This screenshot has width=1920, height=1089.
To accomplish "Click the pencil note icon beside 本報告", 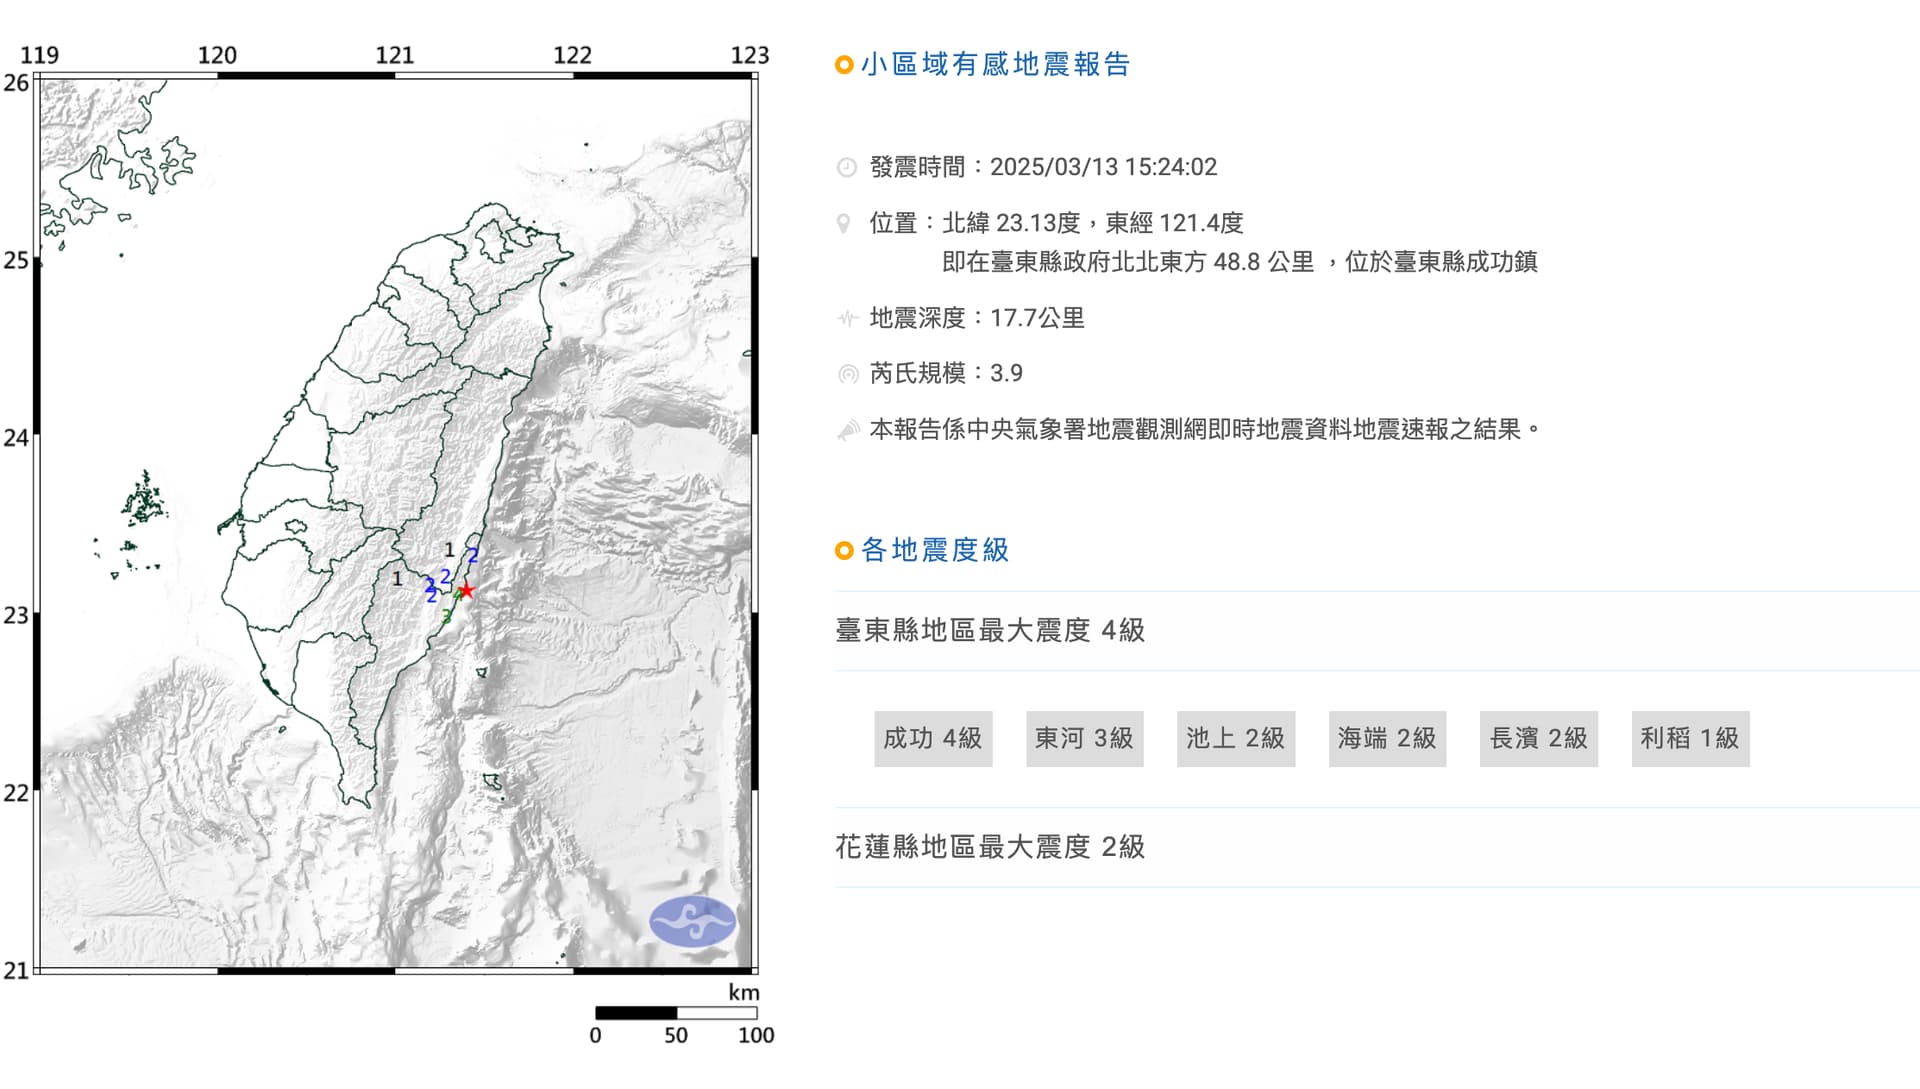I will [x=848, y=430].
